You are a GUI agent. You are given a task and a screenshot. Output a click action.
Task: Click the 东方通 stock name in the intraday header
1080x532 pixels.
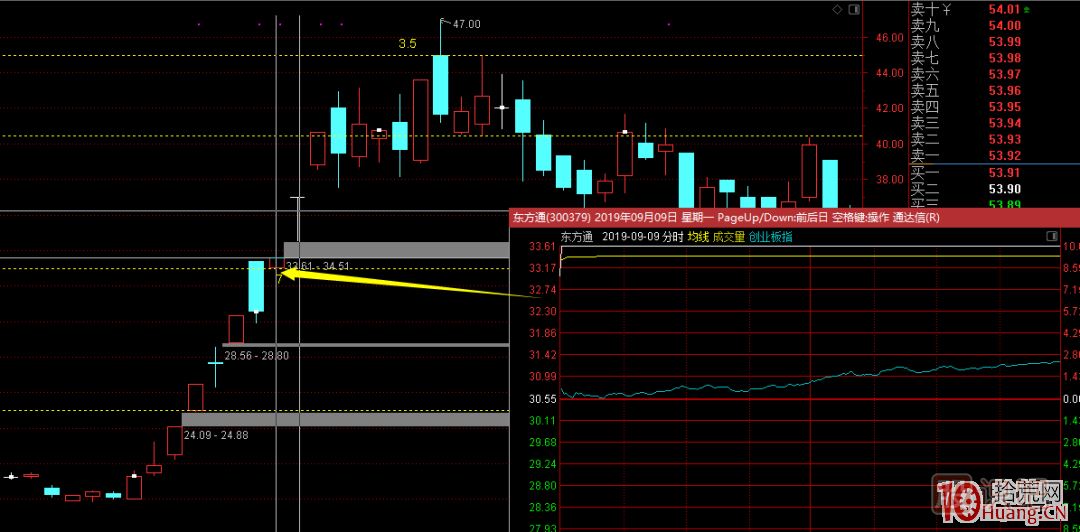tap(576, 237)
